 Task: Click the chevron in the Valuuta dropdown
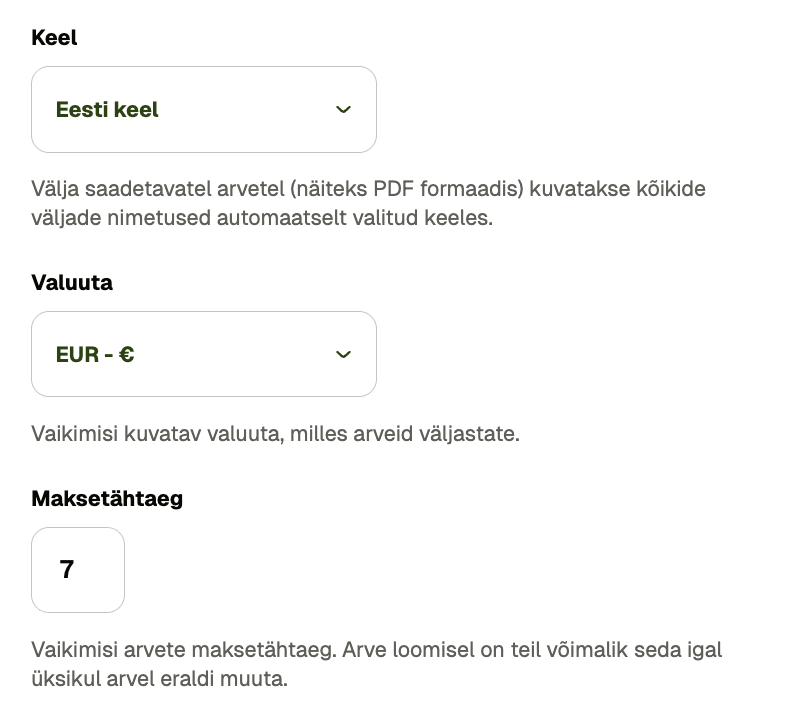coord(343,354)
